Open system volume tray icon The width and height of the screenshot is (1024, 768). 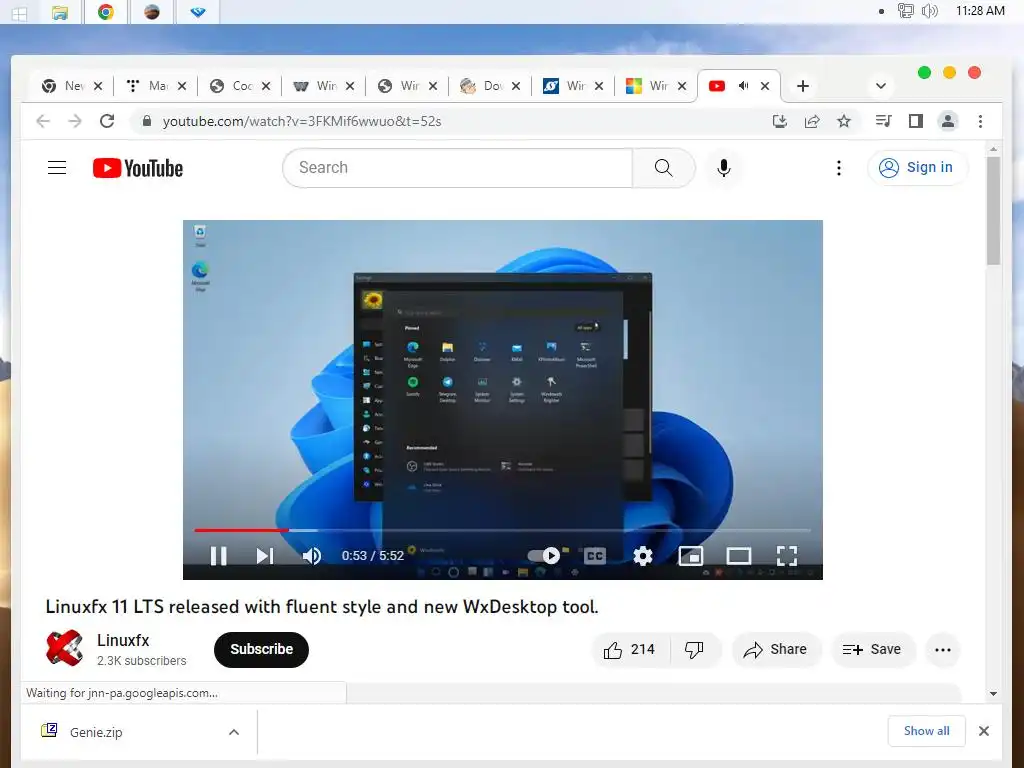pos(930,11)
